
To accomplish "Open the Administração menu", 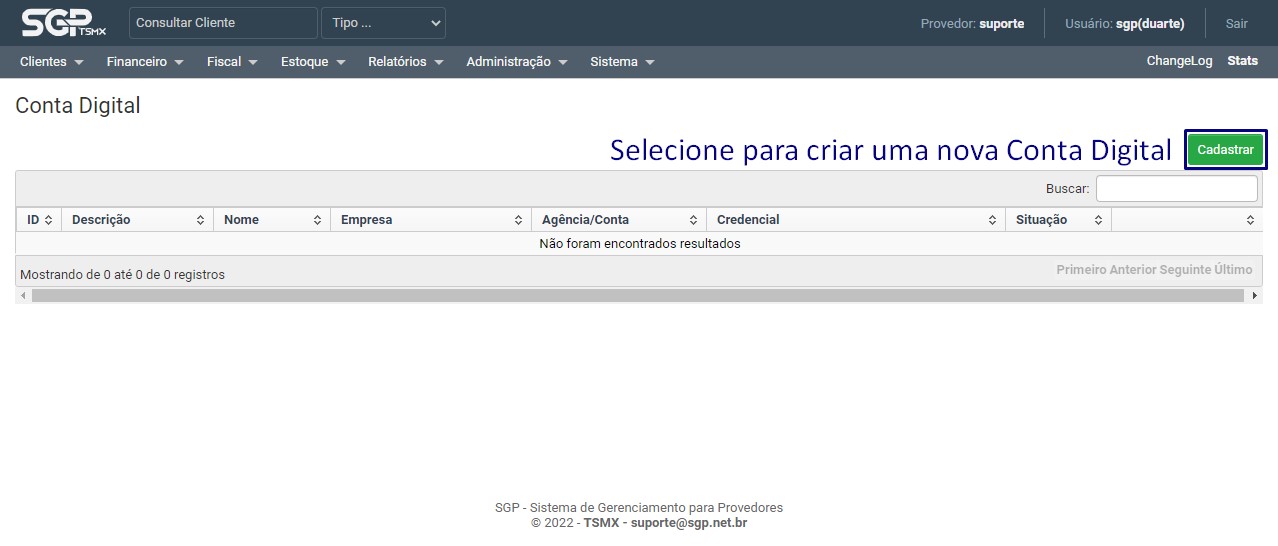I will click(516, 62).
